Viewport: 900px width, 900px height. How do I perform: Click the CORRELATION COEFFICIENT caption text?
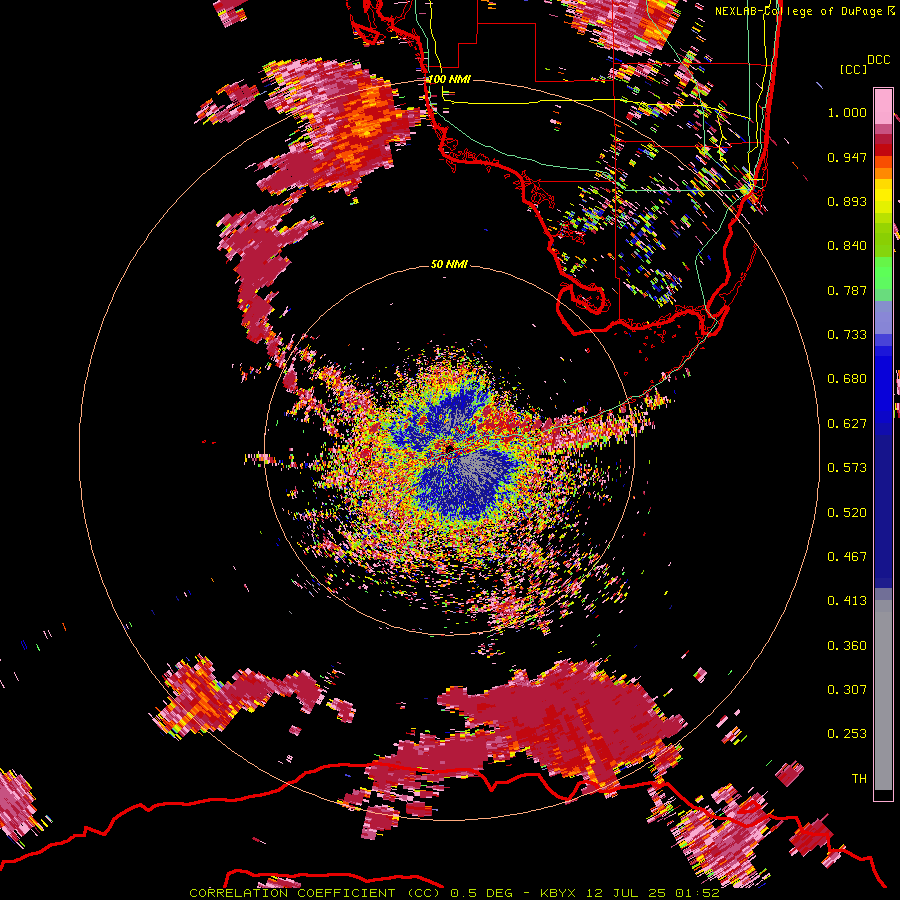coord(292,893)
